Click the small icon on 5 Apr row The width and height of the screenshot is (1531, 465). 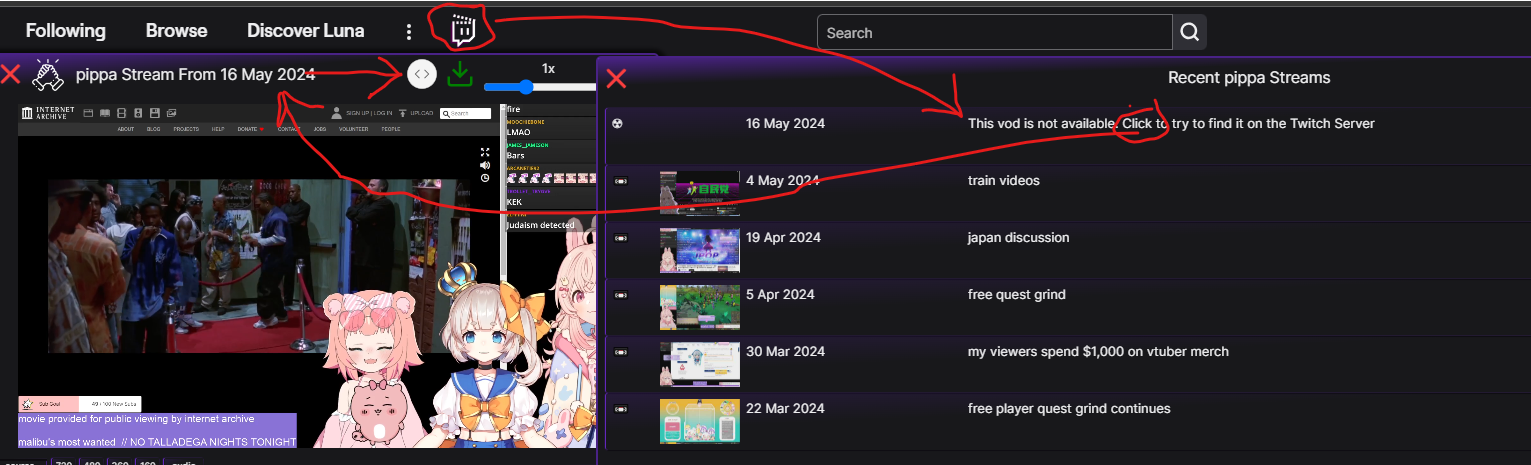point(620,295)
